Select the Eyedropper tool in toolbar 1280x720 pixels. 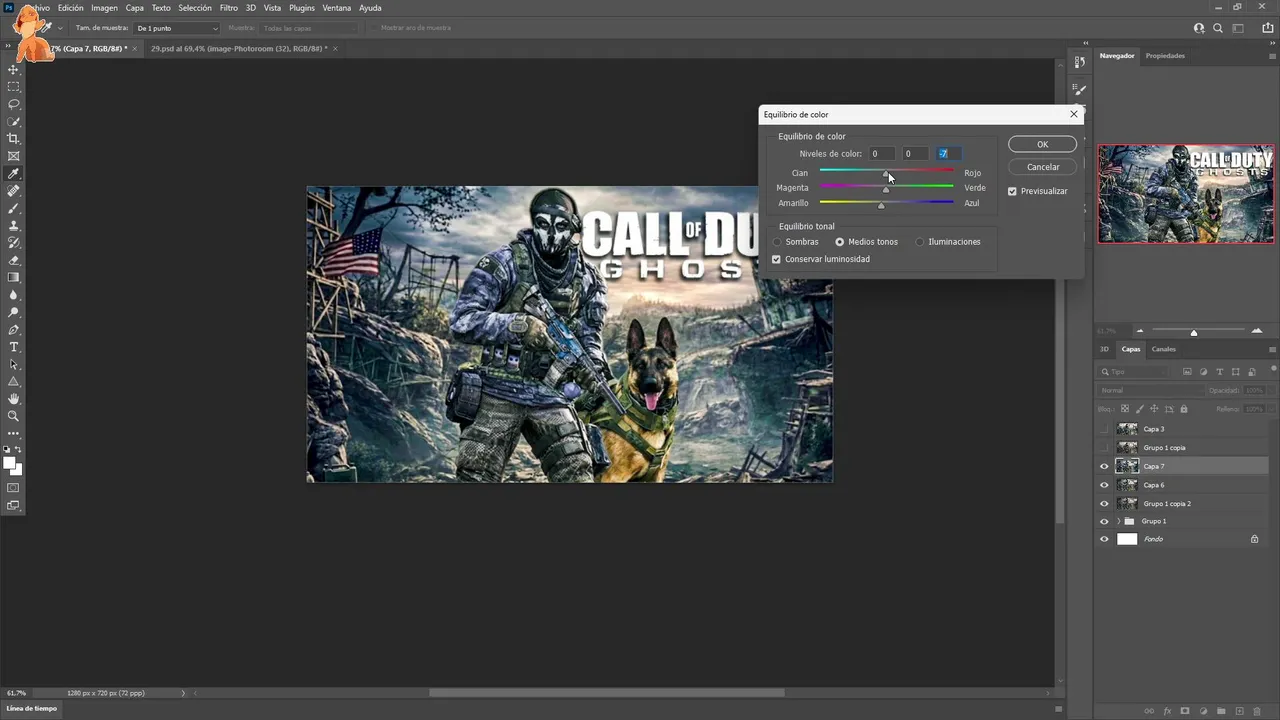(14, 174)
